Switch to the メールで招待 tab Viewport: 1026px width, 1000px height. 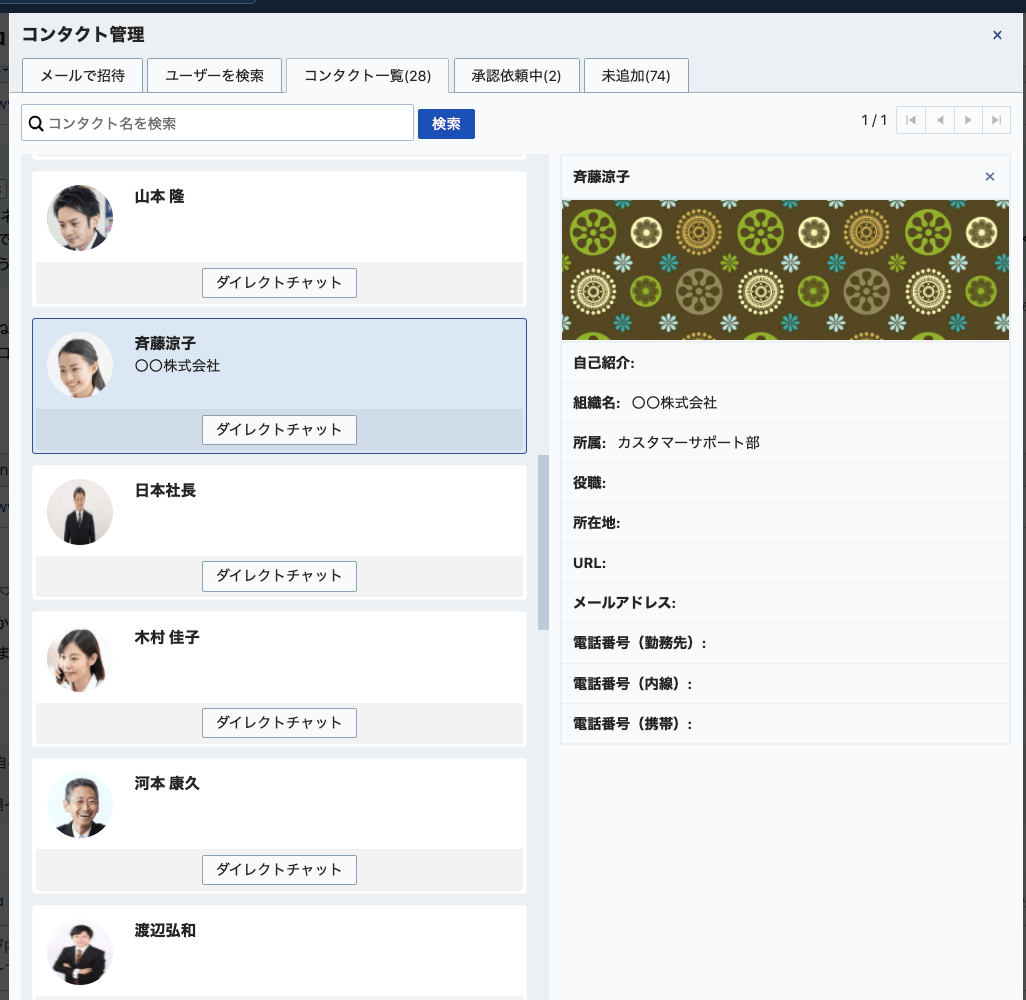[x=82, y=76]
